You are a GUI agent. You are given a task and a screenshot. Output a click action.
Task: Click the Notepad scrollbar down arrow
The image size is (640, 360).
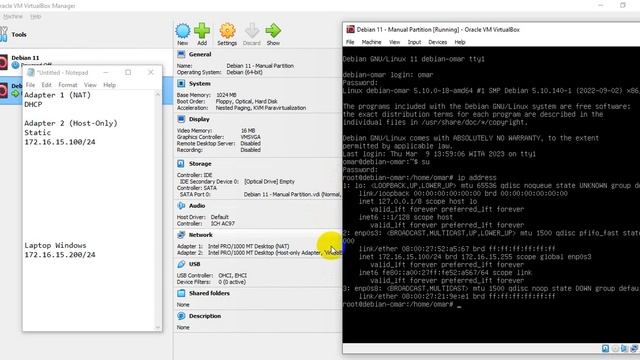click(x=158, y=327)
